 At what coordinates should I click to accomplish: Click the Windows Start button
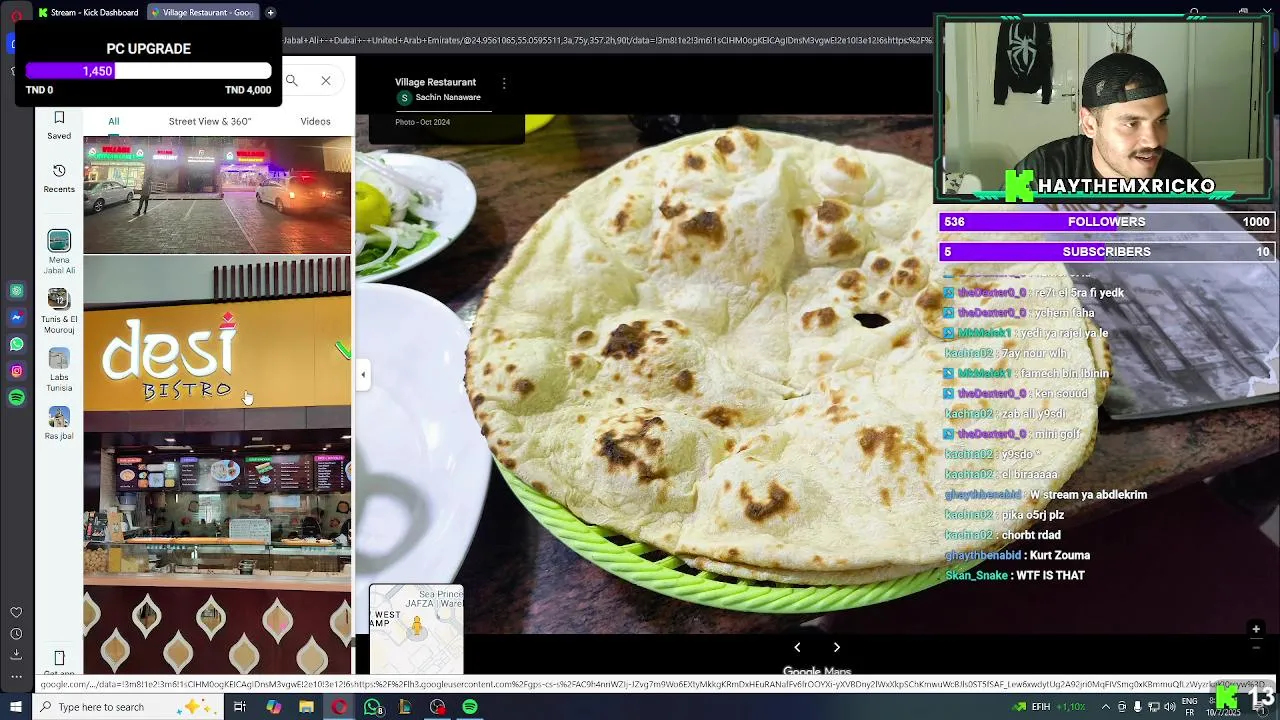[16, 707]
